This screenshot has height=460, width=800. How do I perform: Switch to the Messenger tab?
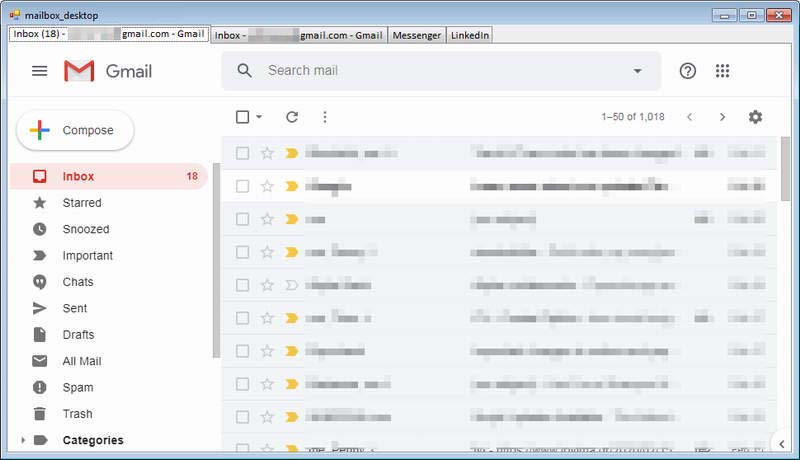coord(416,35)
